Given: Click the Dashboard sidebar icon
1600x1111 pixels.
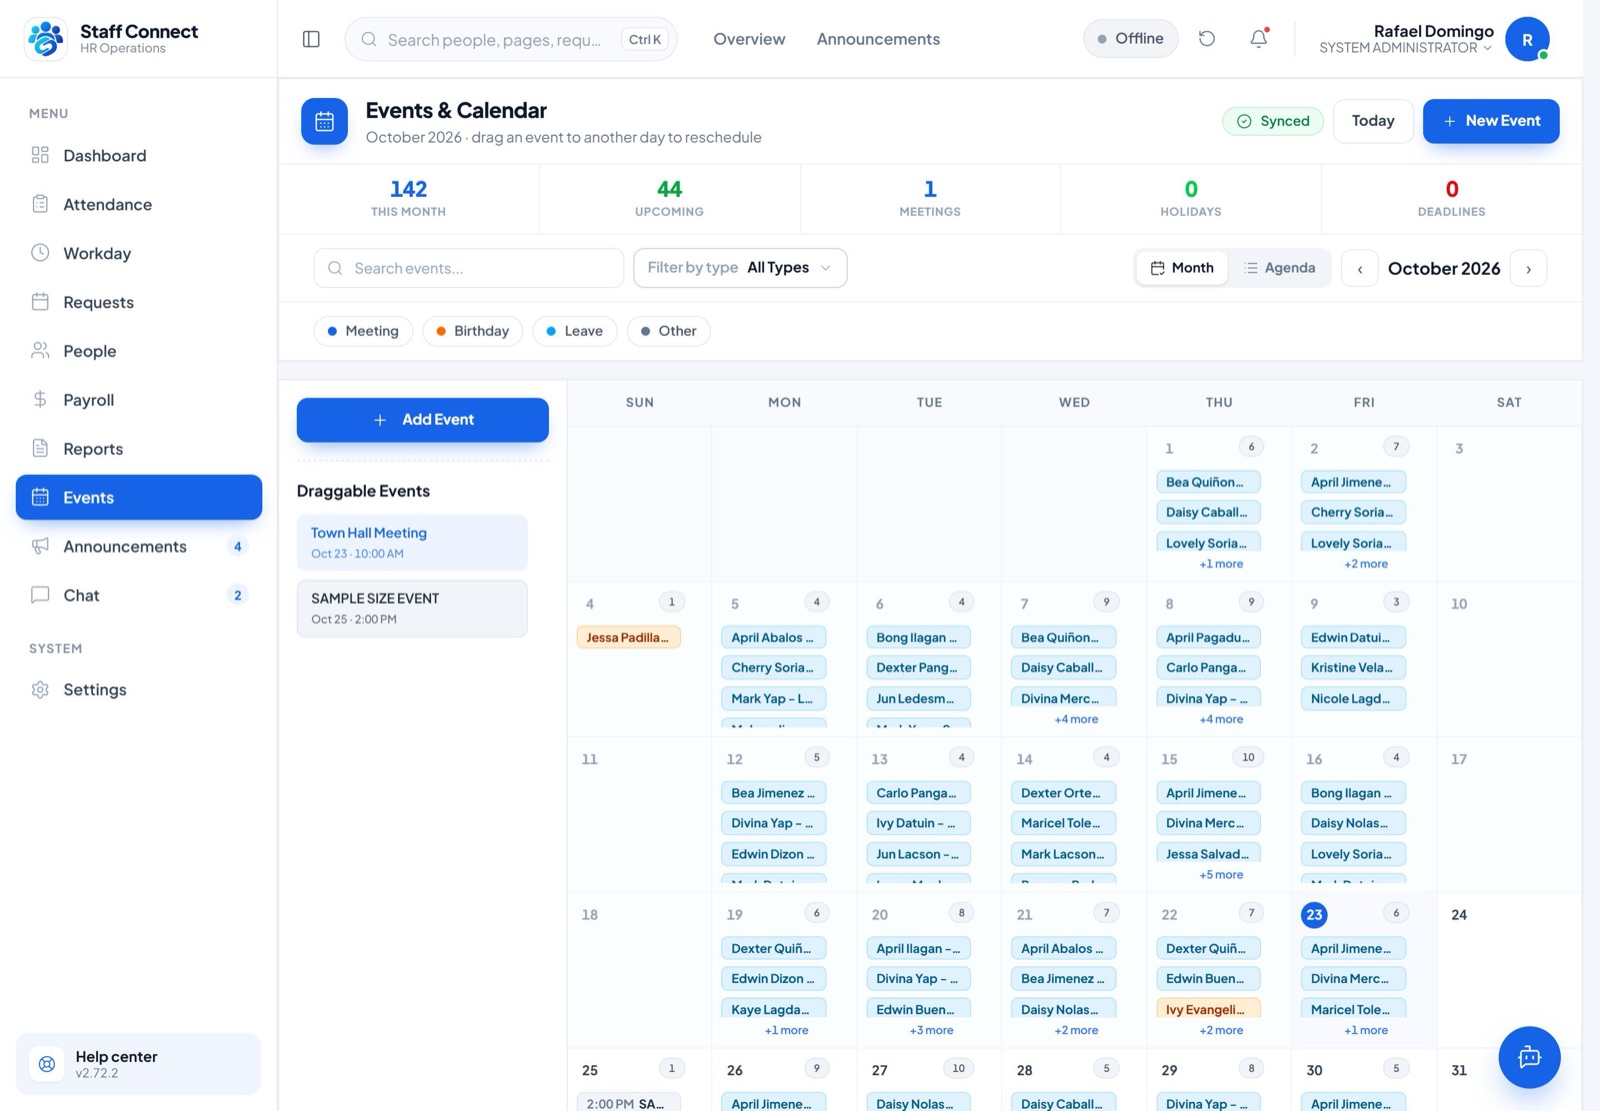Looking at the screenshot, I should (x=40, y=155).
